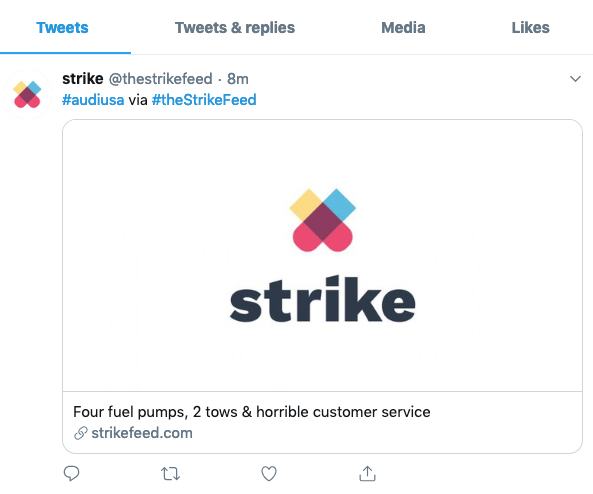The height and width of the screenshot is (494, 593).
Task: Click the strike display name
Action: point(82,79)
